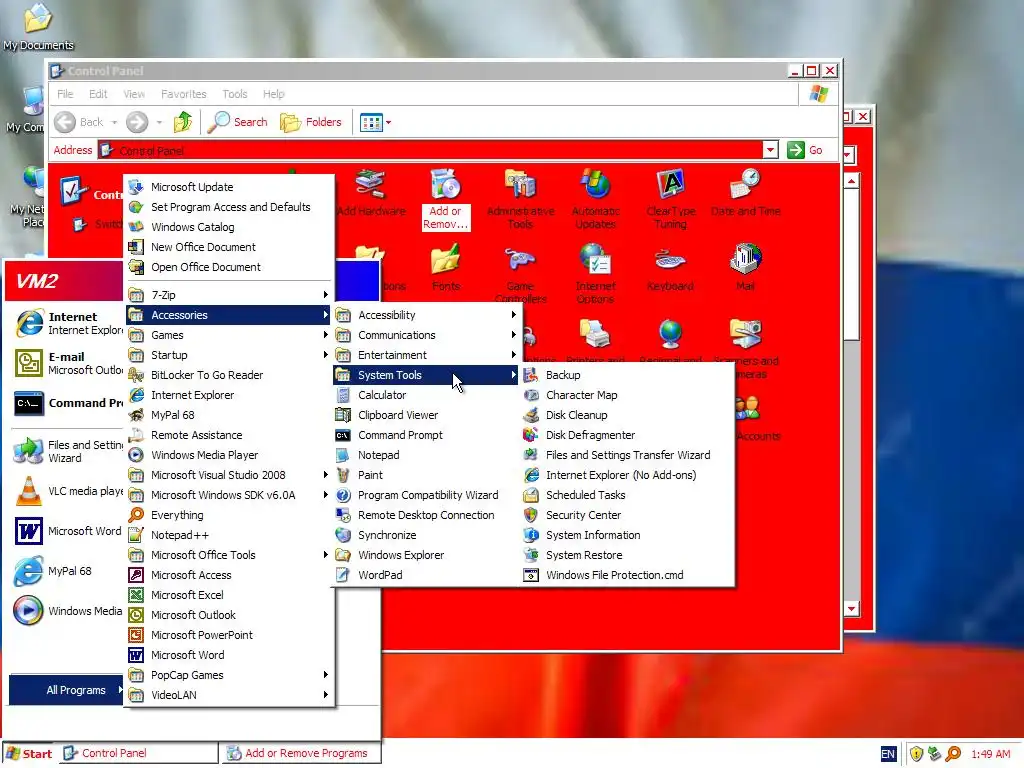Click the Everything search tray icon
The height and width of the screenshot is (768, 1024).
click(x=953, y=754)
